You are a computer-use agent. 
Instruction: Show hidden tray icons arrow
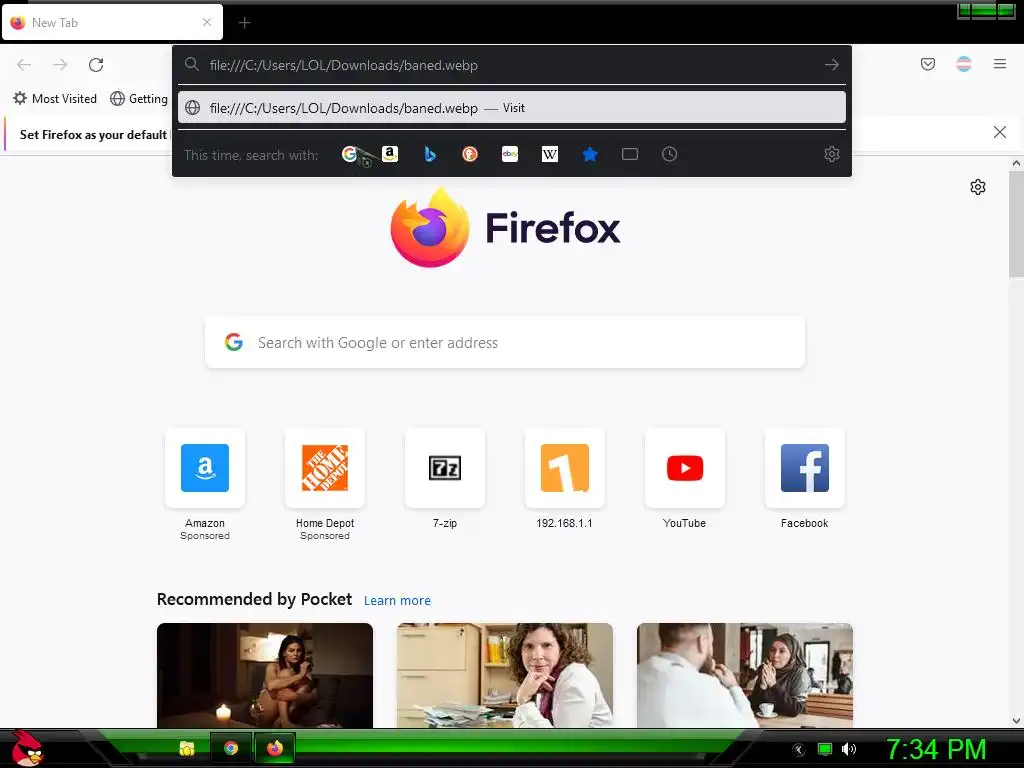[799, 750]
